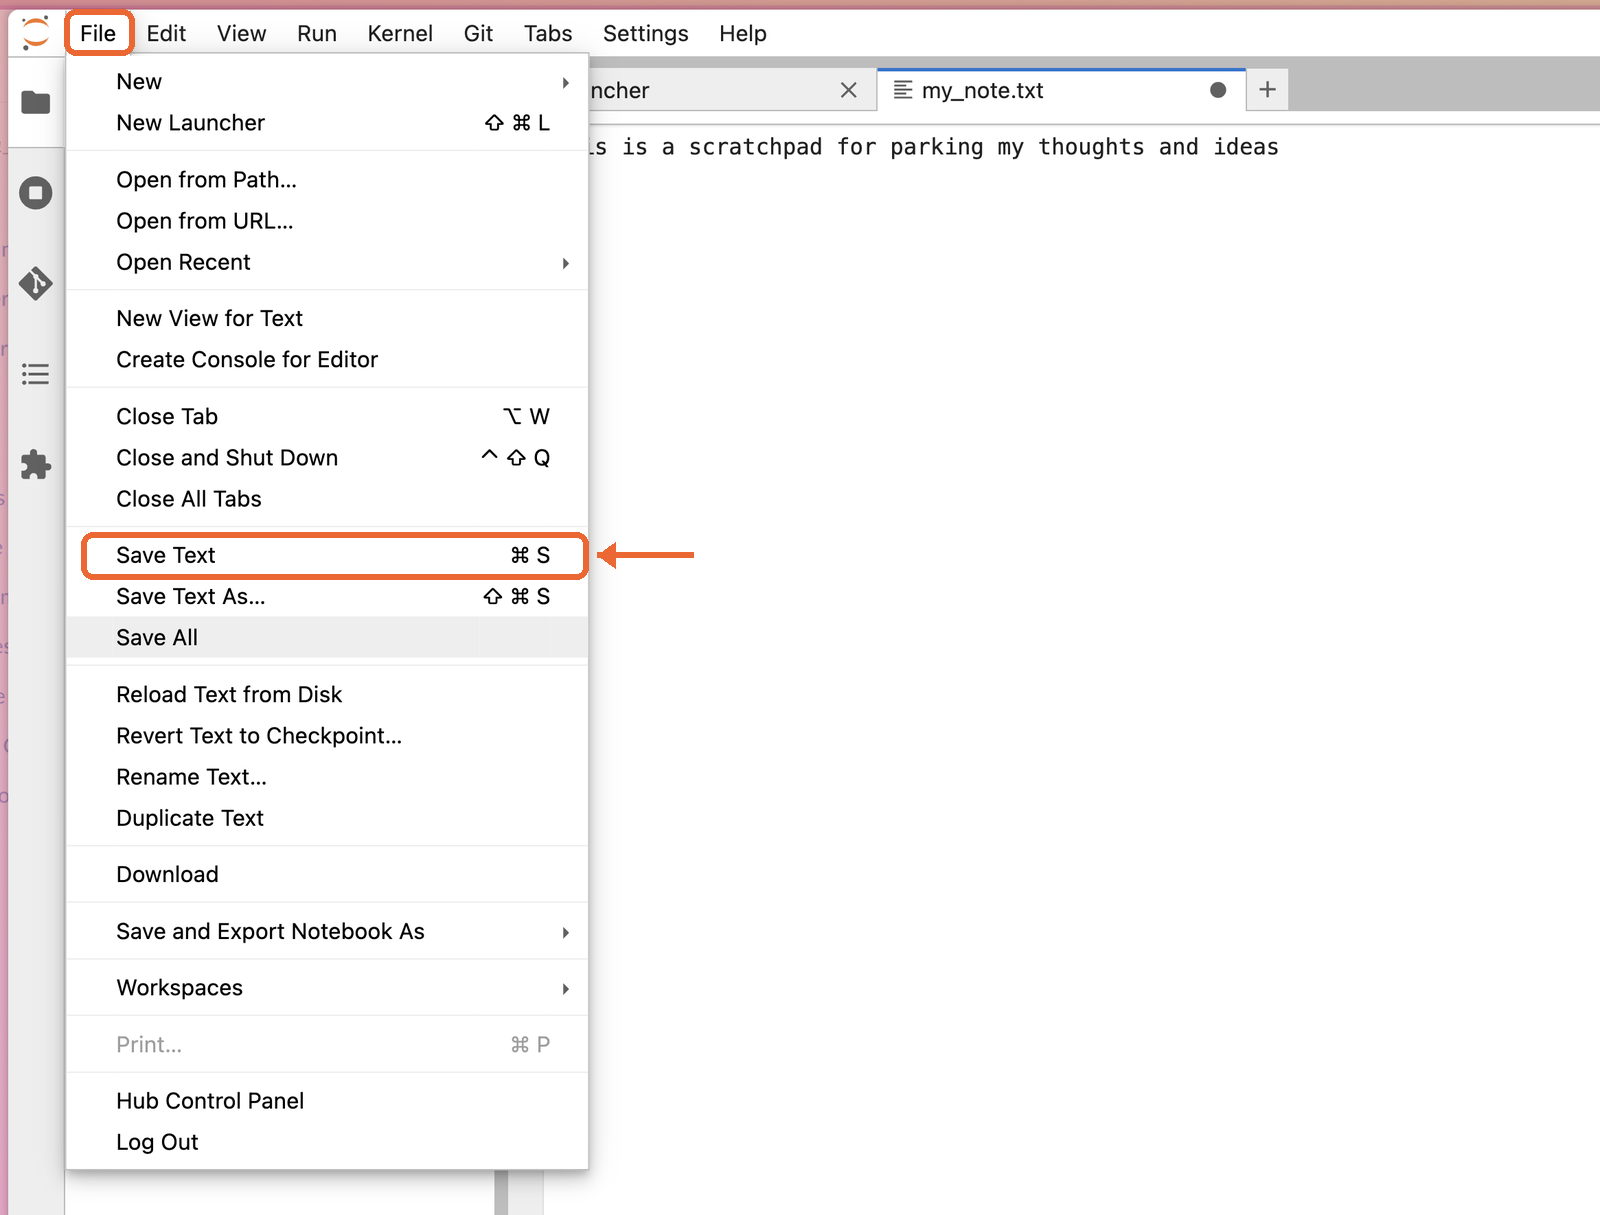This screenshot has height=1215, width=1600.
Task: Open the Settings menu
Action: tap(645, 33)
